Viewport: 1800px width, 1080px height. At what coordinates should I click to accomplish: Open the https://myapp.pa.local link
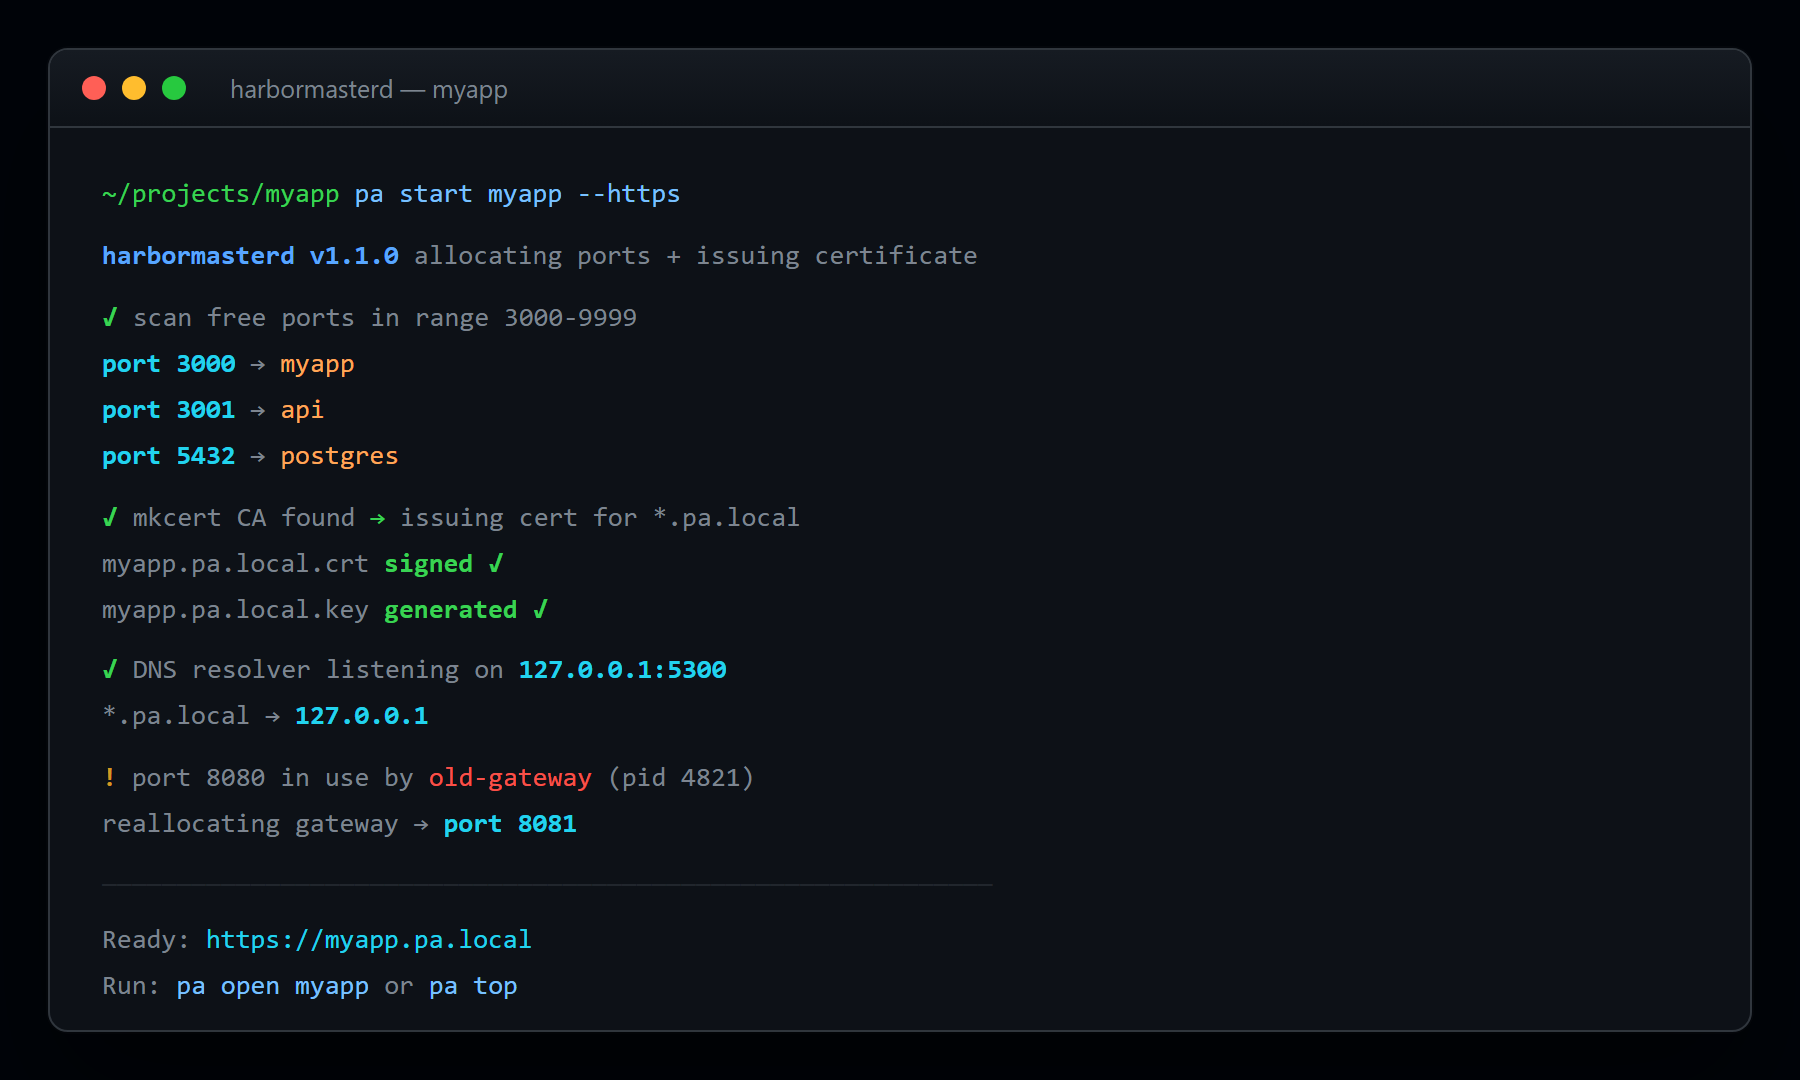tap(369, 940)
